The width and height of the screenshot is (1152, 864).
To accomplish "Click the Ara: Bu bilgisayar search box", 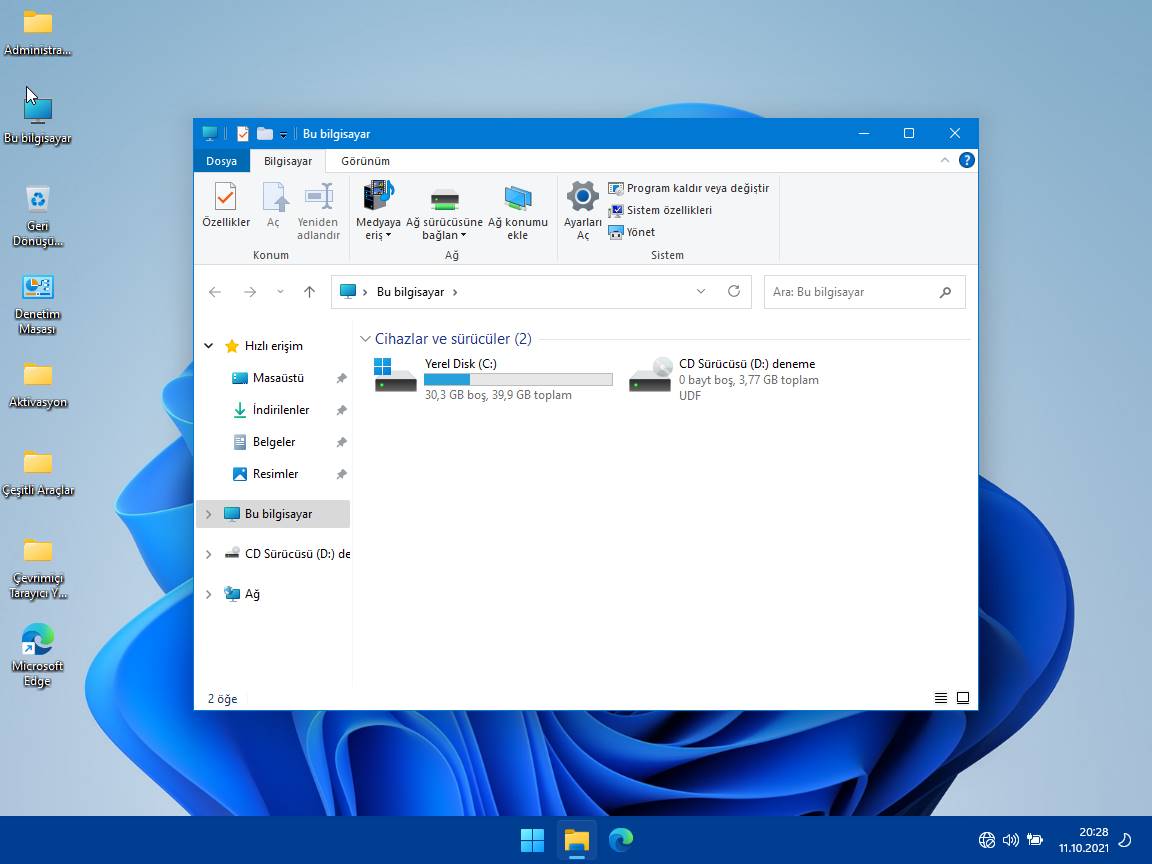I will pos(850,292).
